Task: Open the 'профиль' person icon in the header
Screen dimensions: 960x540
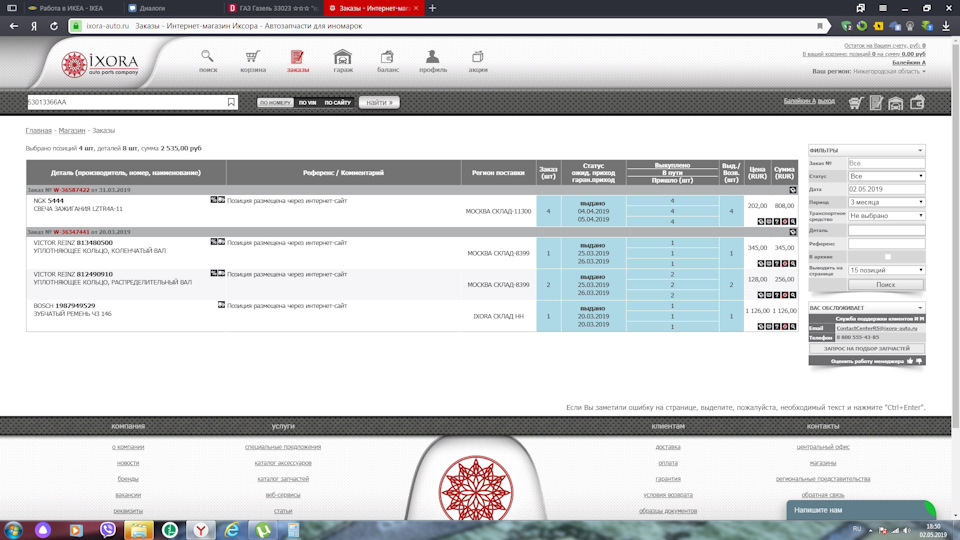Action: [432, 57]
